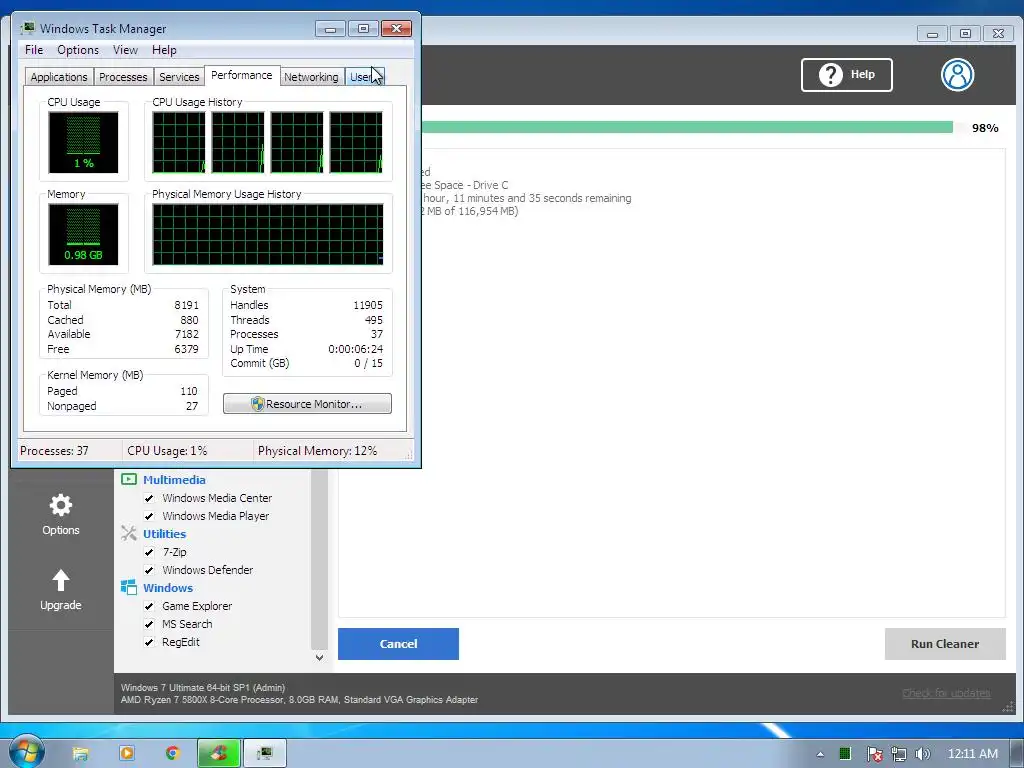Click the '98%' progress percentage text
1024x768 pixels.
pos(985,128)
